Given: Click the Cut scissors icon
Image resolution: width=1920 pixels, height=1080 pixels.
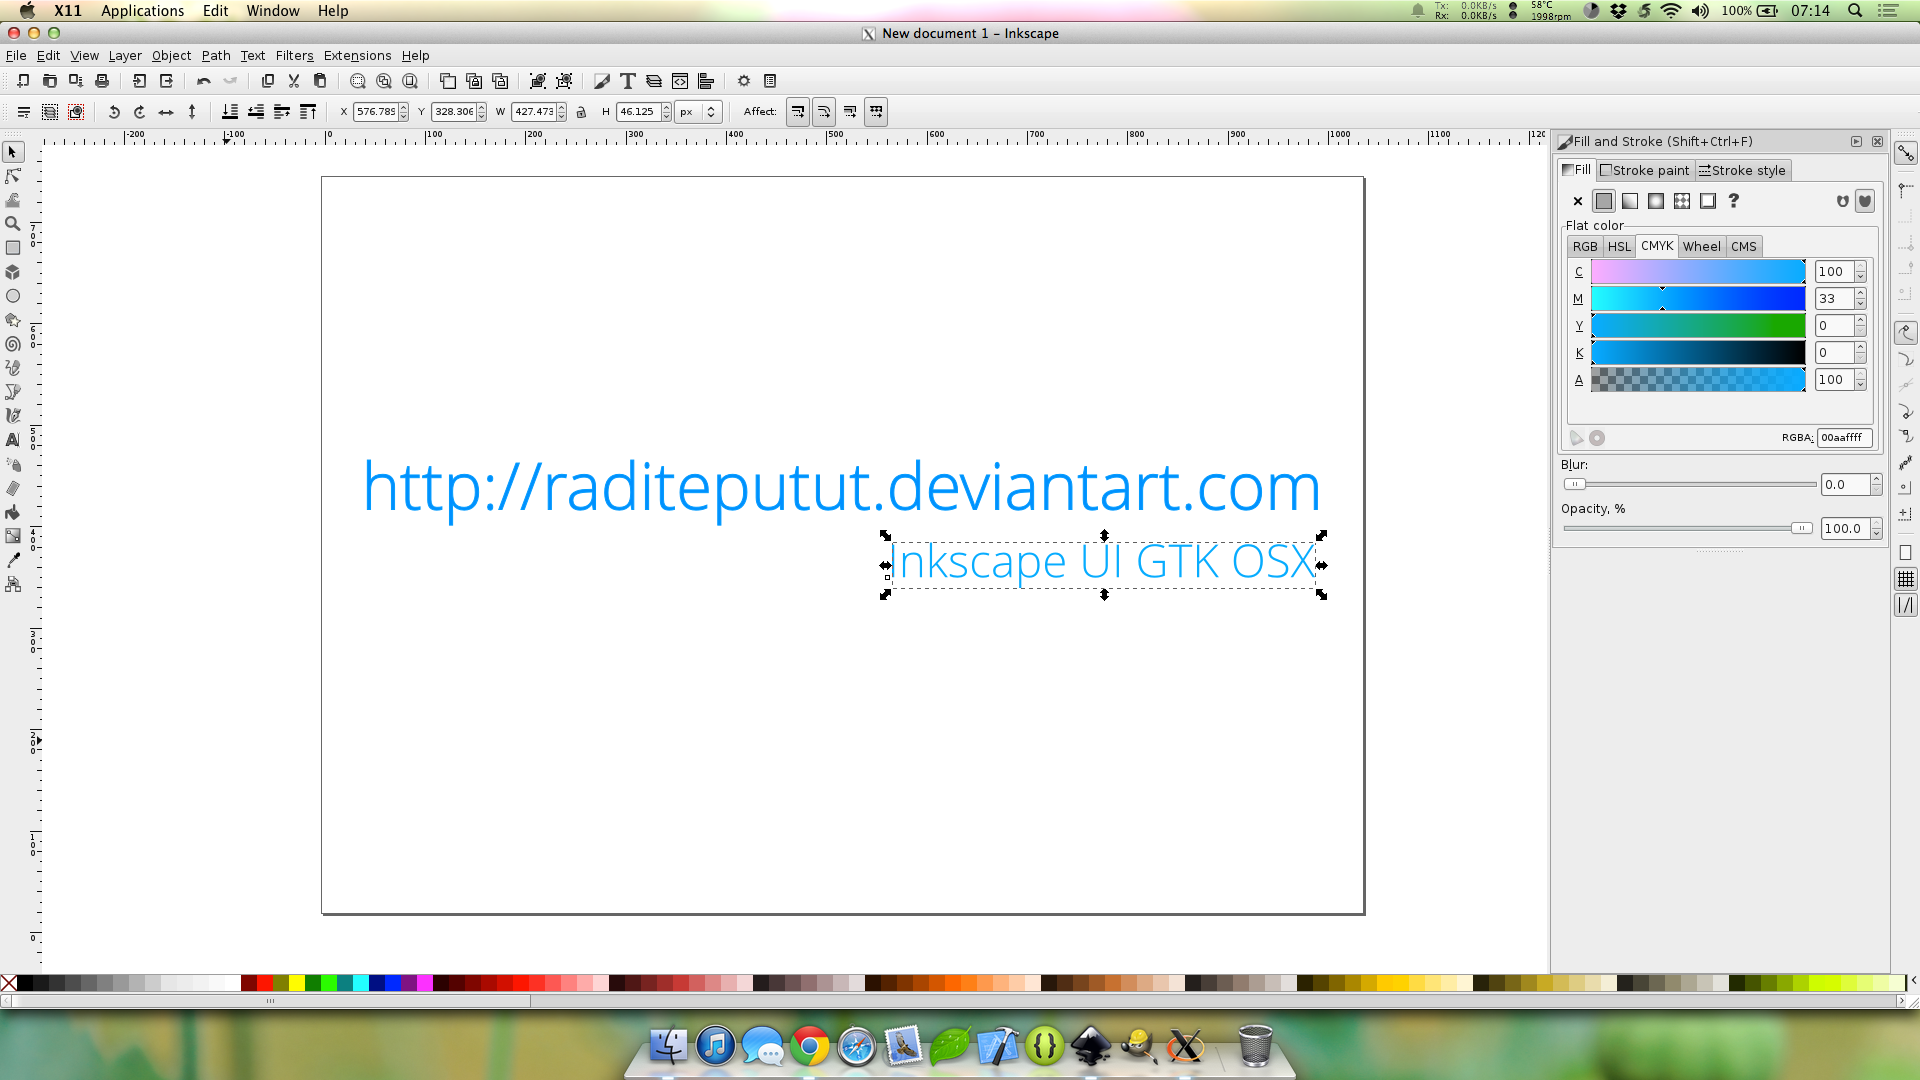Looking at the screenshot, I should [x=294, y=81].
